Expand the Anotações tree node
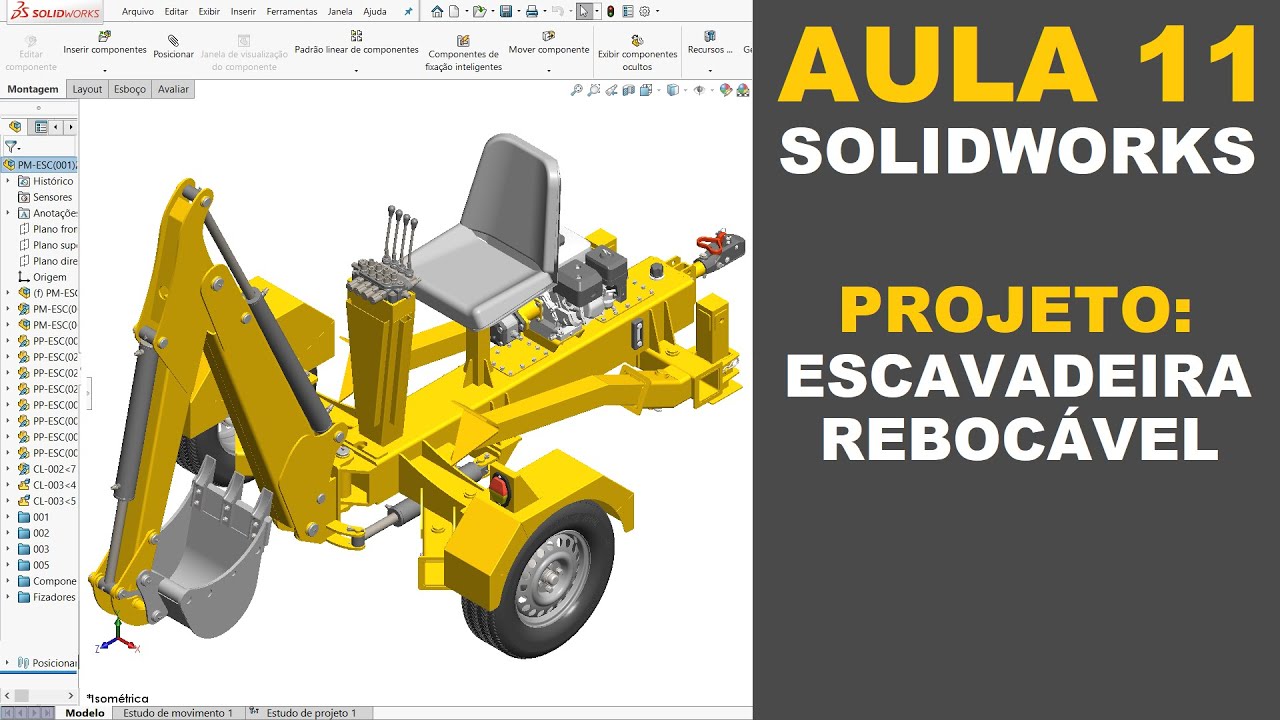1280x720 pixels. tap(8, 213)
